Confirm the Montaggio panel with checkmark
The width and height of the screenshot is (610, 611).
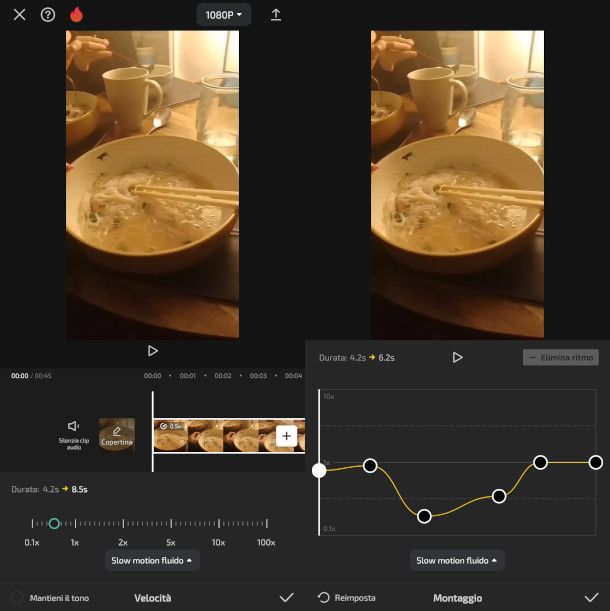click(591, 597)
